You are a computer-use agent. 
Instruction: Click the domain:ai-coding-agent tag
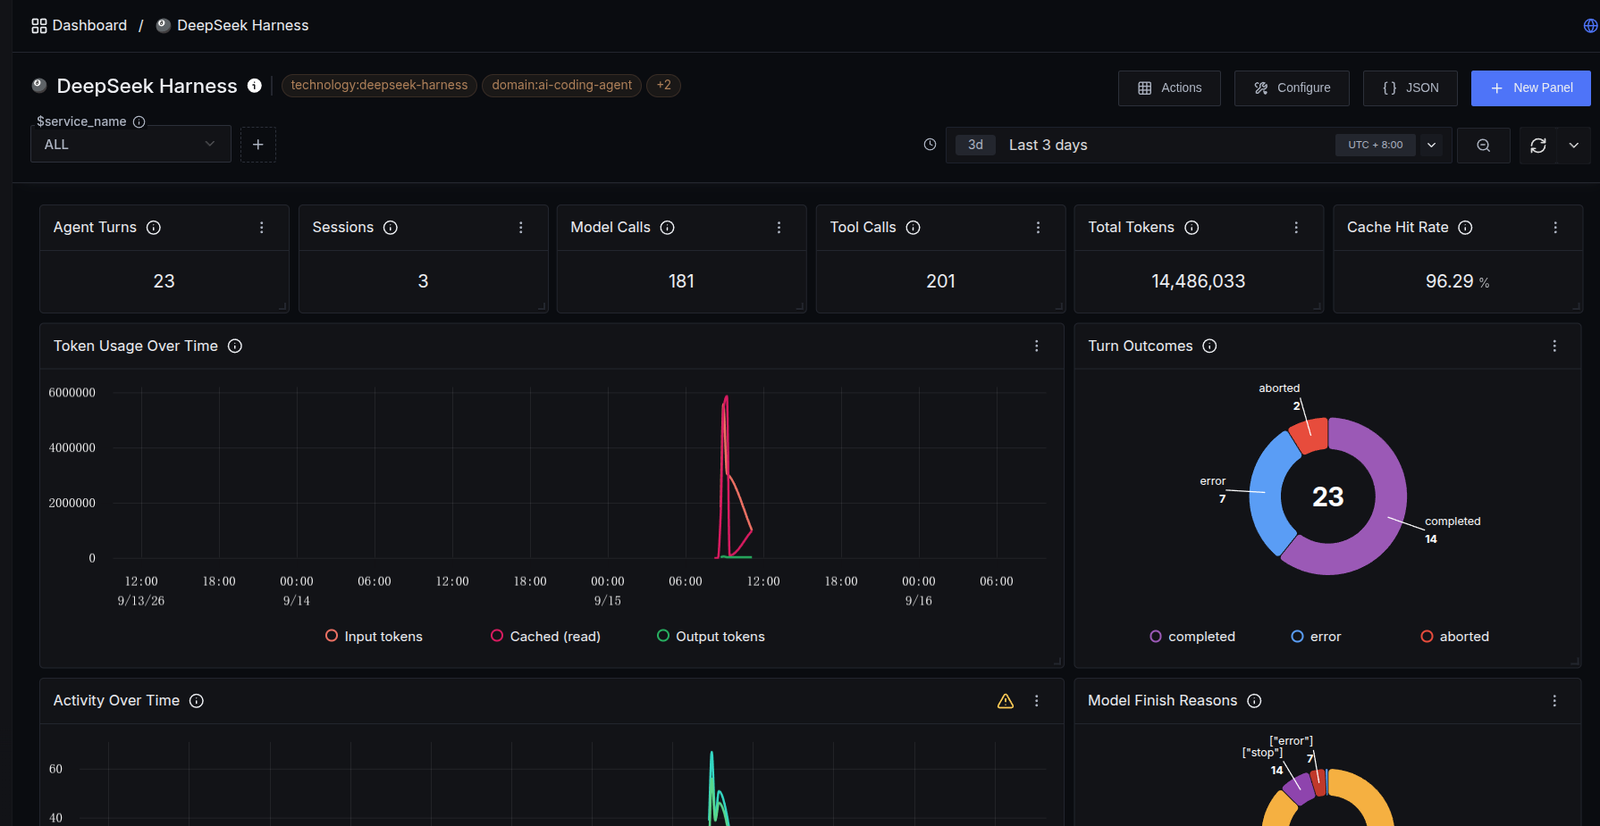click(562, 85)
